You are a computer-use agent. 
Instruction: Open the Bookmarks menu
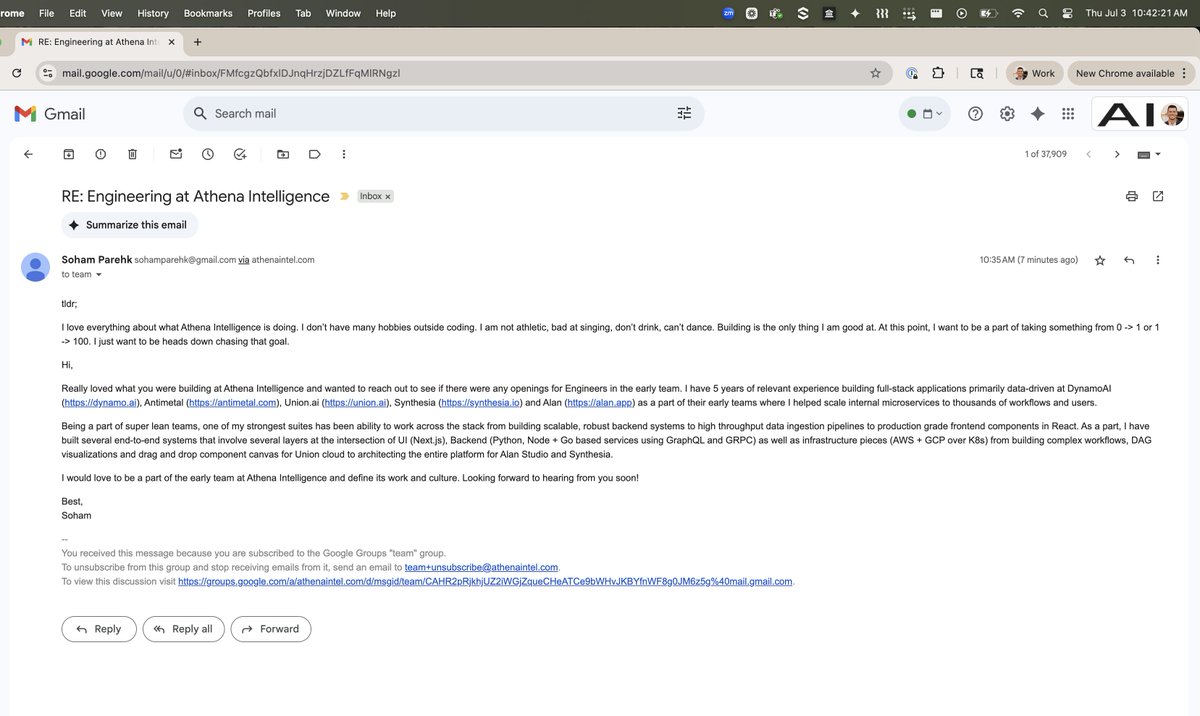pos(208,13)
